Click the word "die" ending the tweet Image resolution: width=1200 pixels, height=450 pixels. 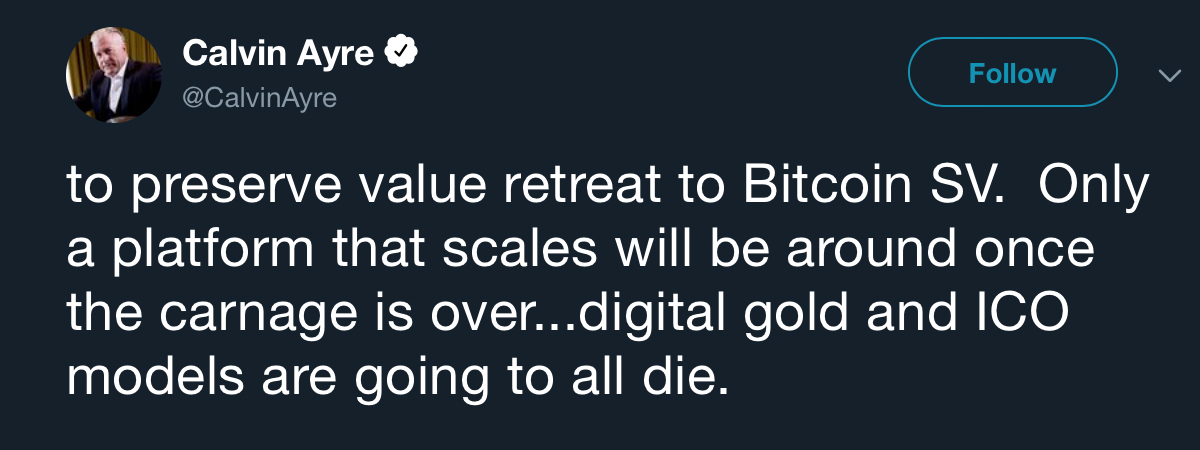[690, 379]
